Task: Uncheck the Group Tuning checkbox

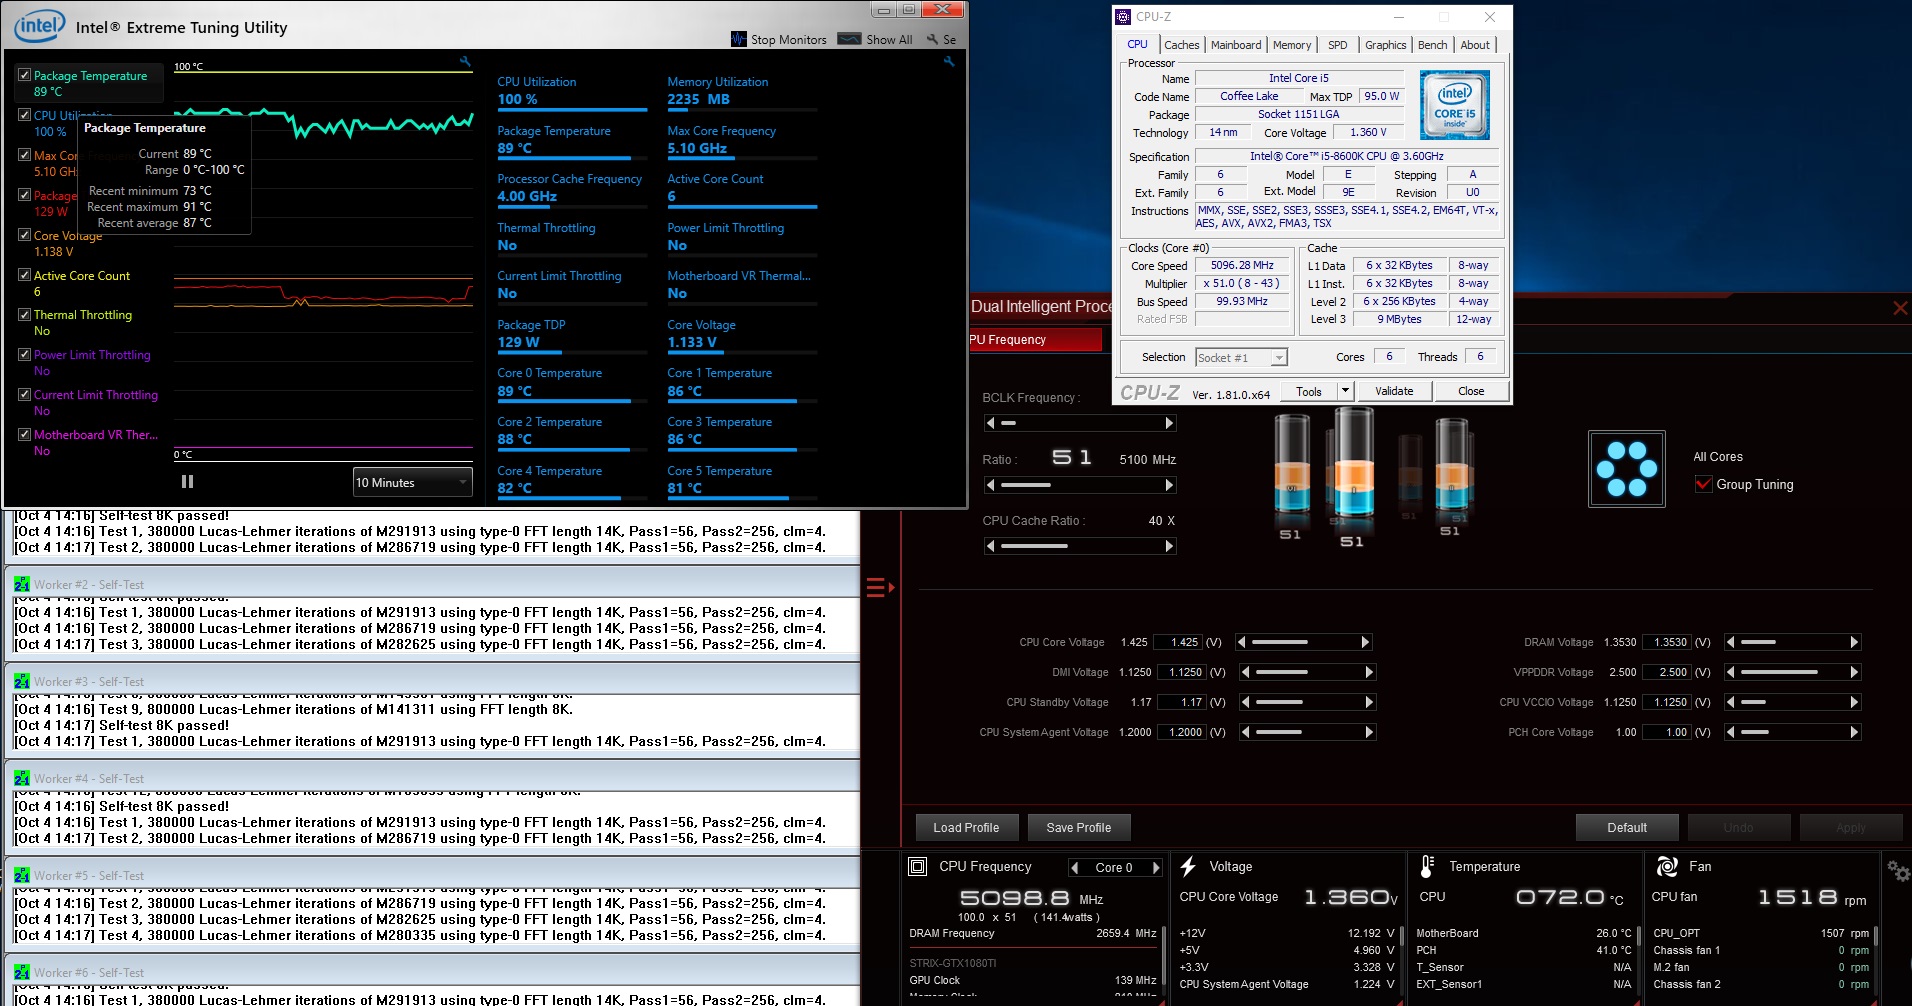Action: coord(1703,484)
